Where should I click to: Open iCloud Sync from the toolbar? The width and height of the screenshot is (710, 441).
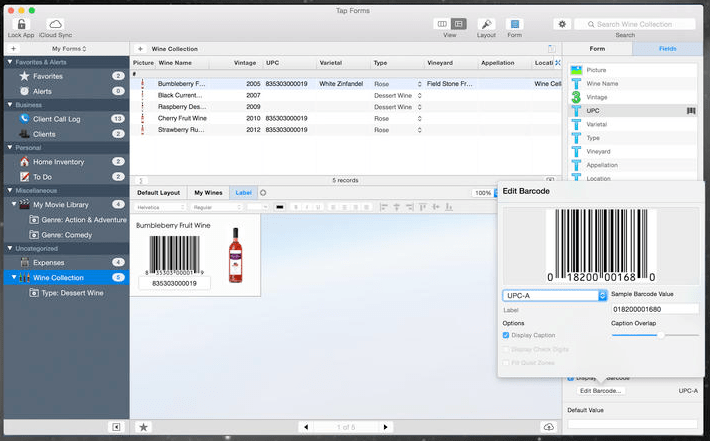55,24
